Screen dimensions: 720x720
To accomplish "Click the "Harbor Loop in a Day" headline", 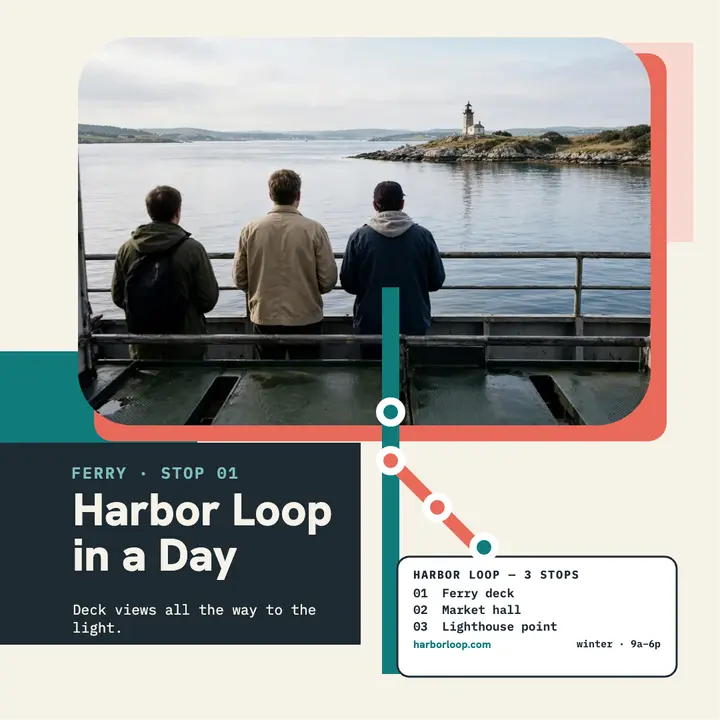I will [x=202, y=534].
